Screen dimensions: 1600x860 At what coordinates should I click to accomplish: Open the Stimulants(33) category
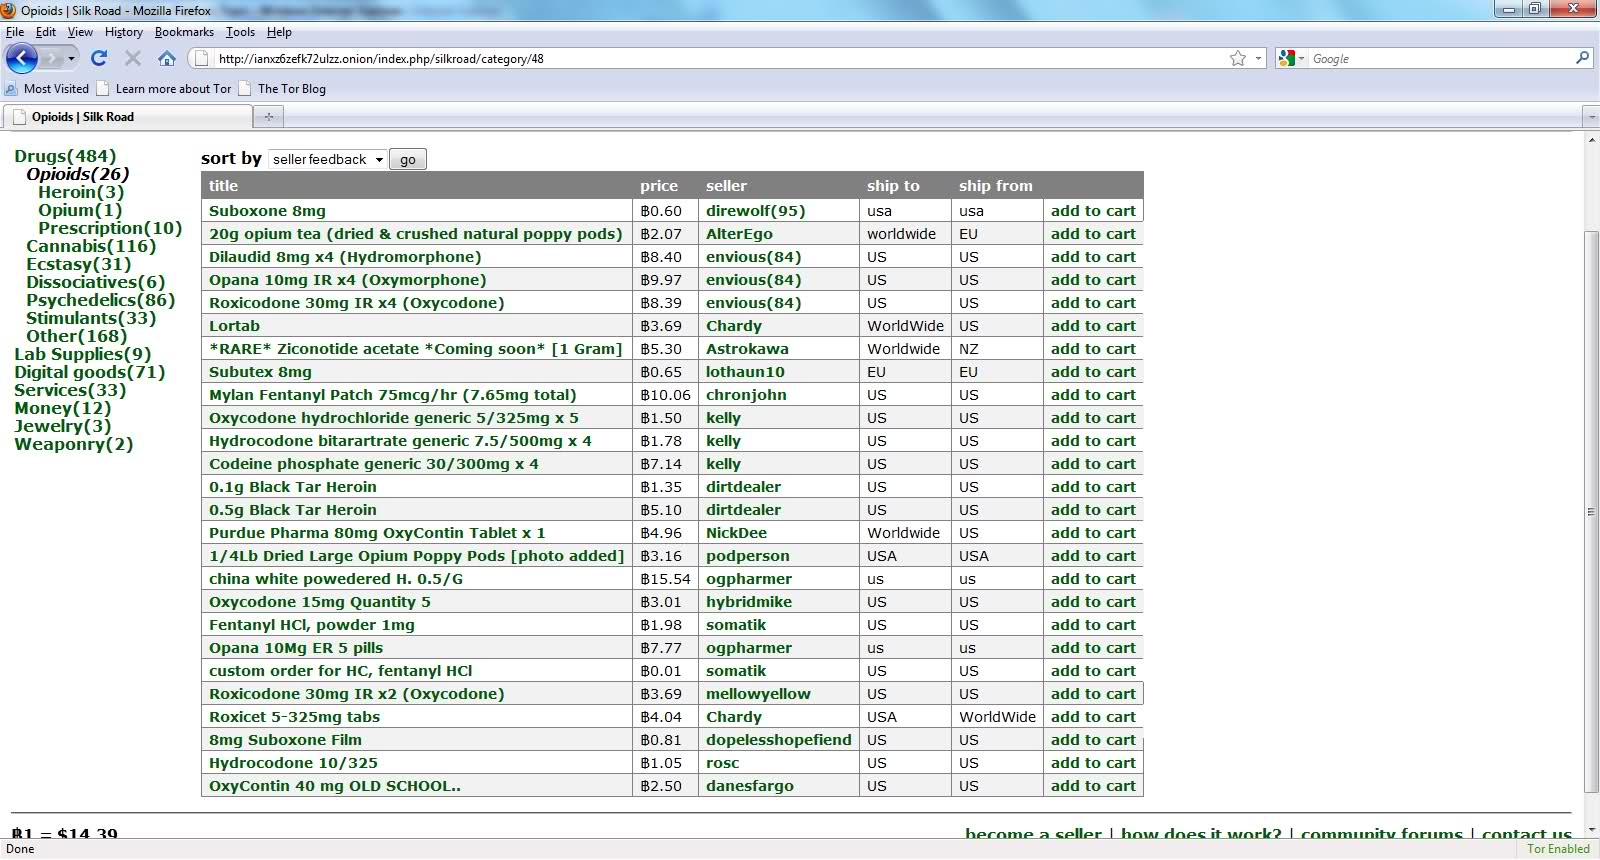91,318
